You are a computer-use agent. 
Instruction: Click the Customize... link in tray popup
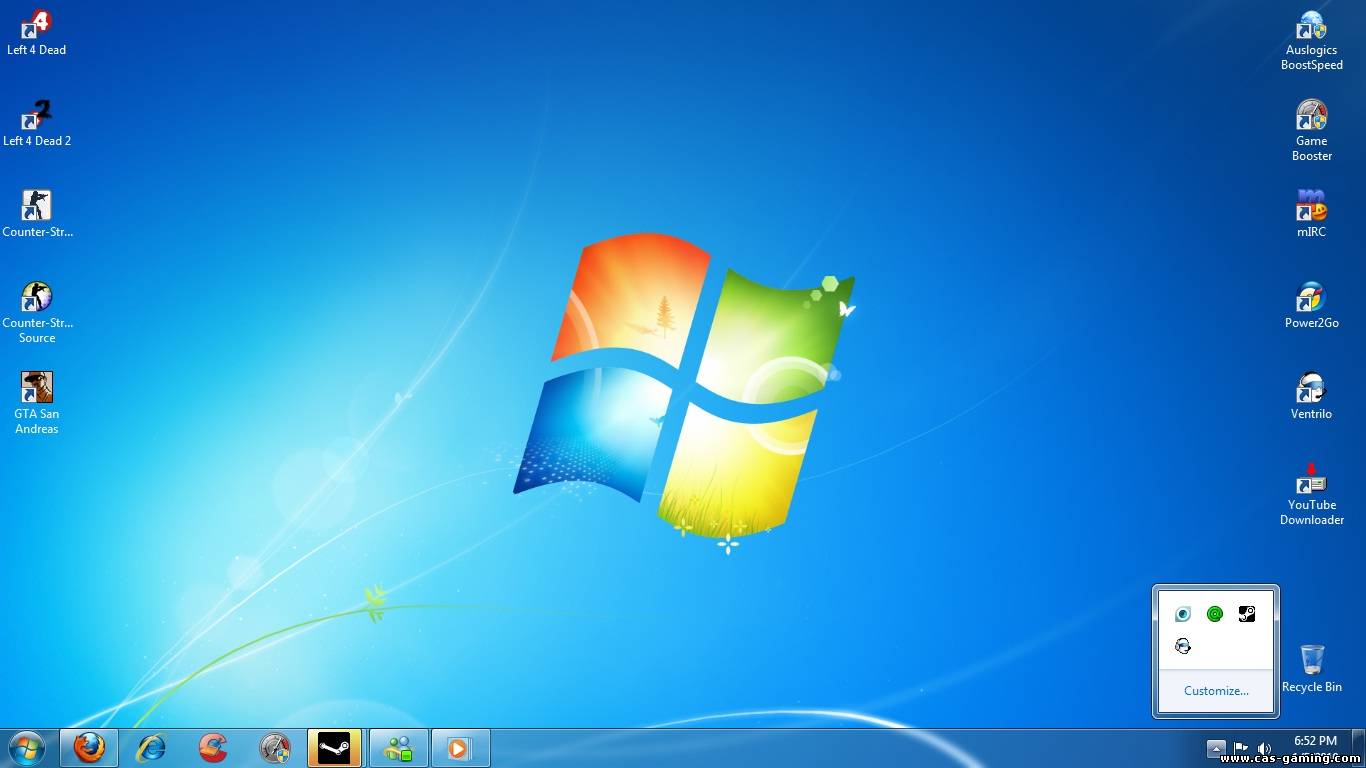(1216, 691)
